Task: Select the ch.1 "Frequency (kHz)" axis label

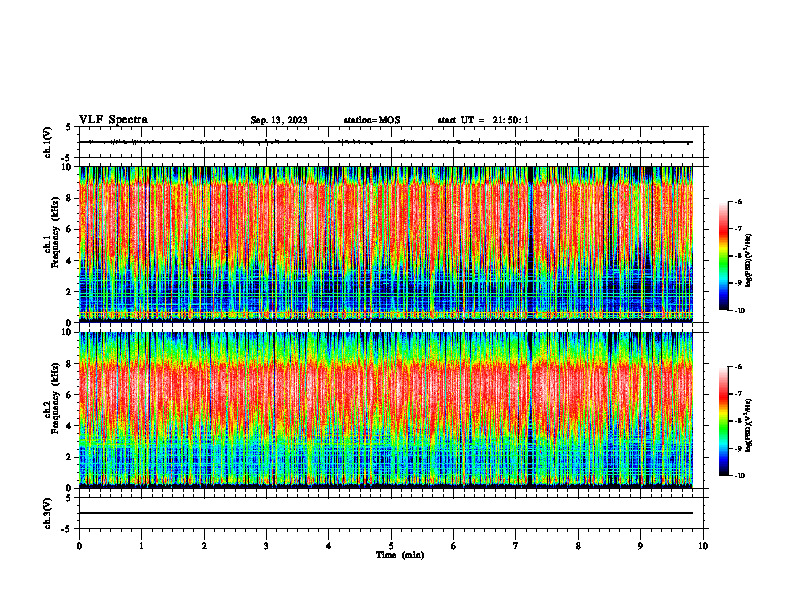Action: [x=56, y=232]
